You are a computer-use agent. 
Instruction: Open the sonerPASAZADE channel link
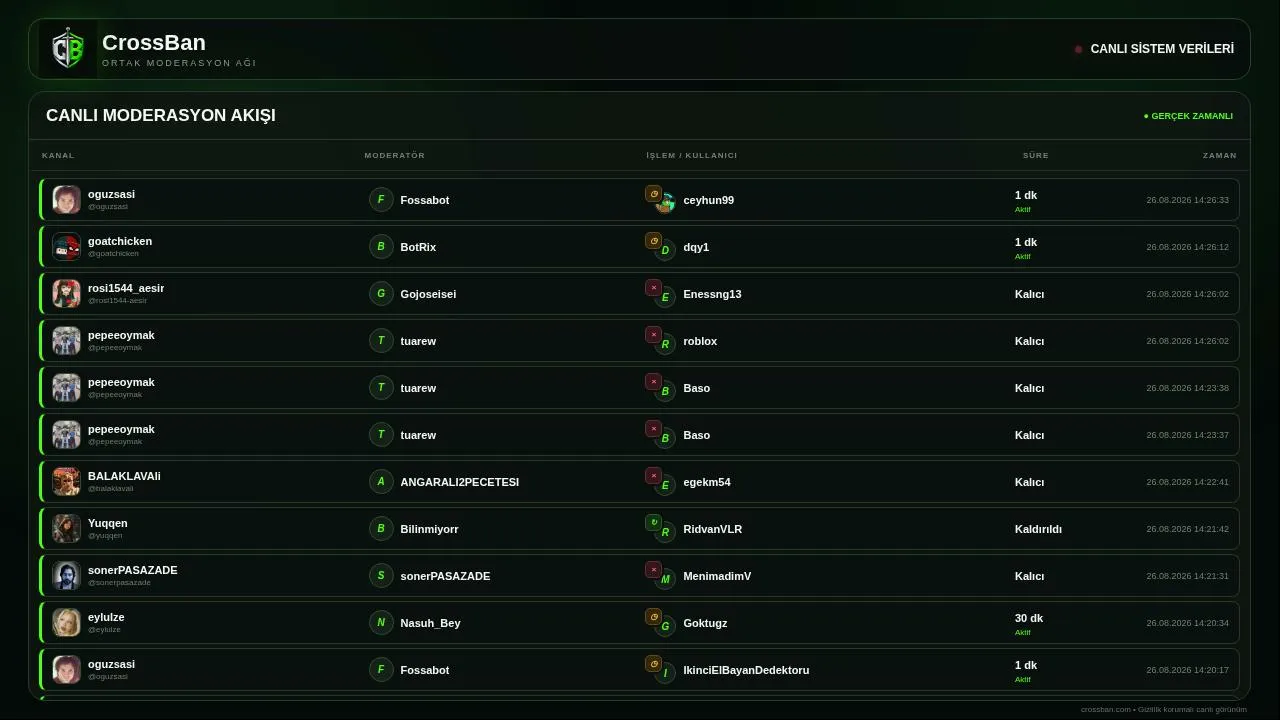point(133,570)
